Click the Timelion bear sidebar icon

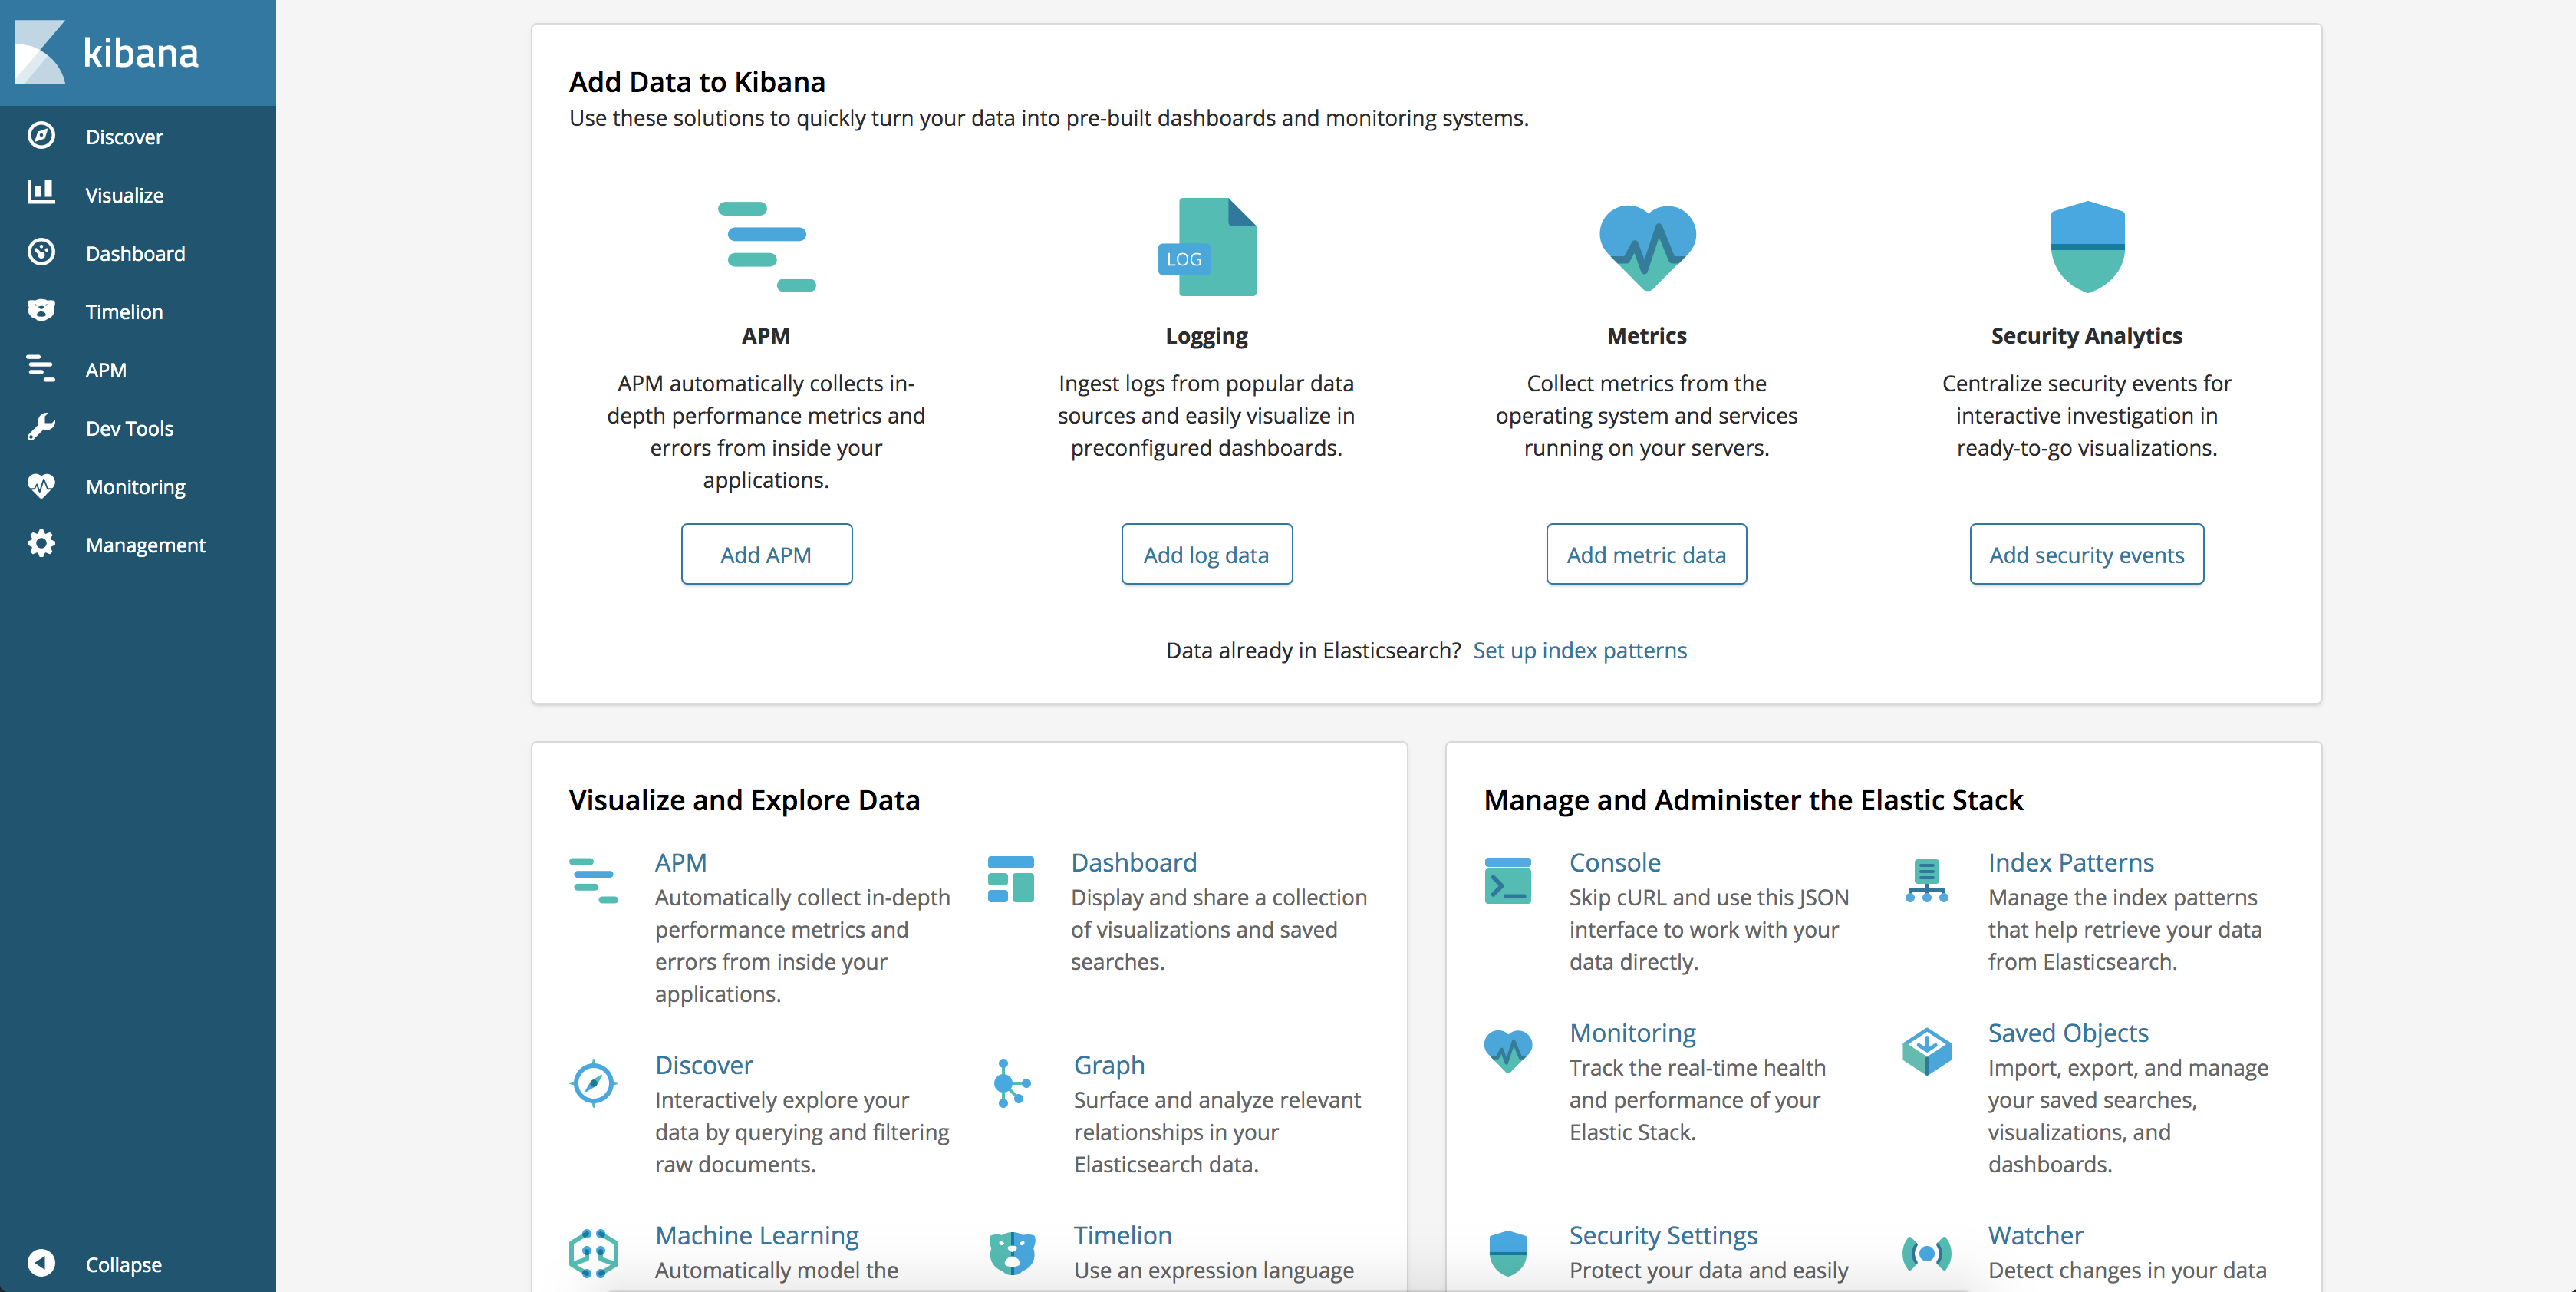[x=41, y=310]
